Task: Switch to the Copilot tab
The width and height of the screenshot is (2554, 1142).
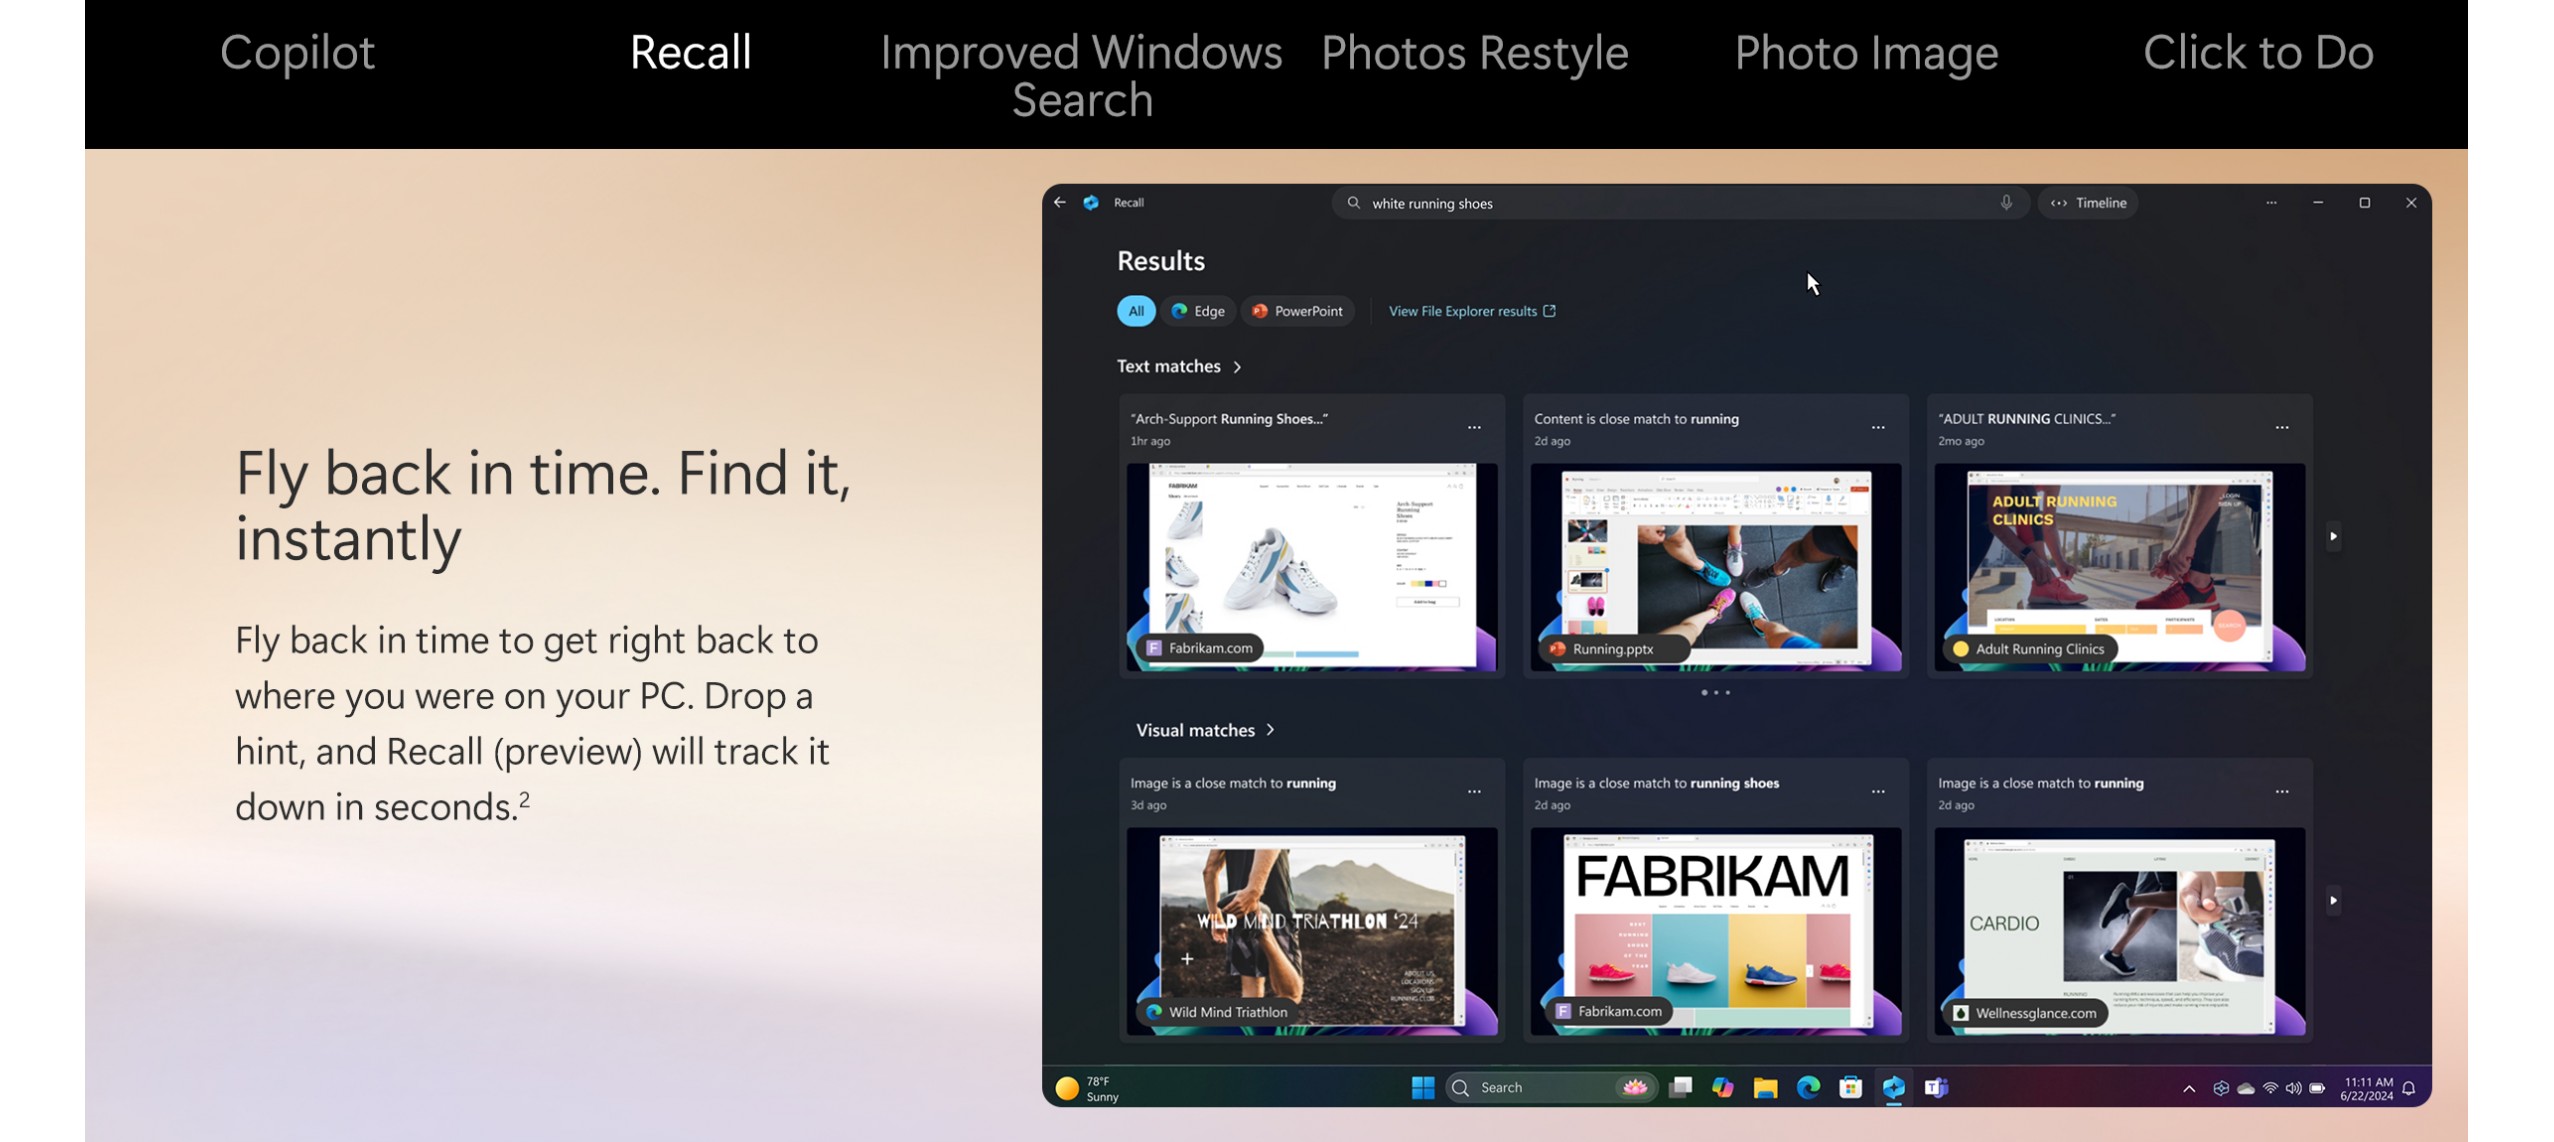Action: (x=297, y=52)
